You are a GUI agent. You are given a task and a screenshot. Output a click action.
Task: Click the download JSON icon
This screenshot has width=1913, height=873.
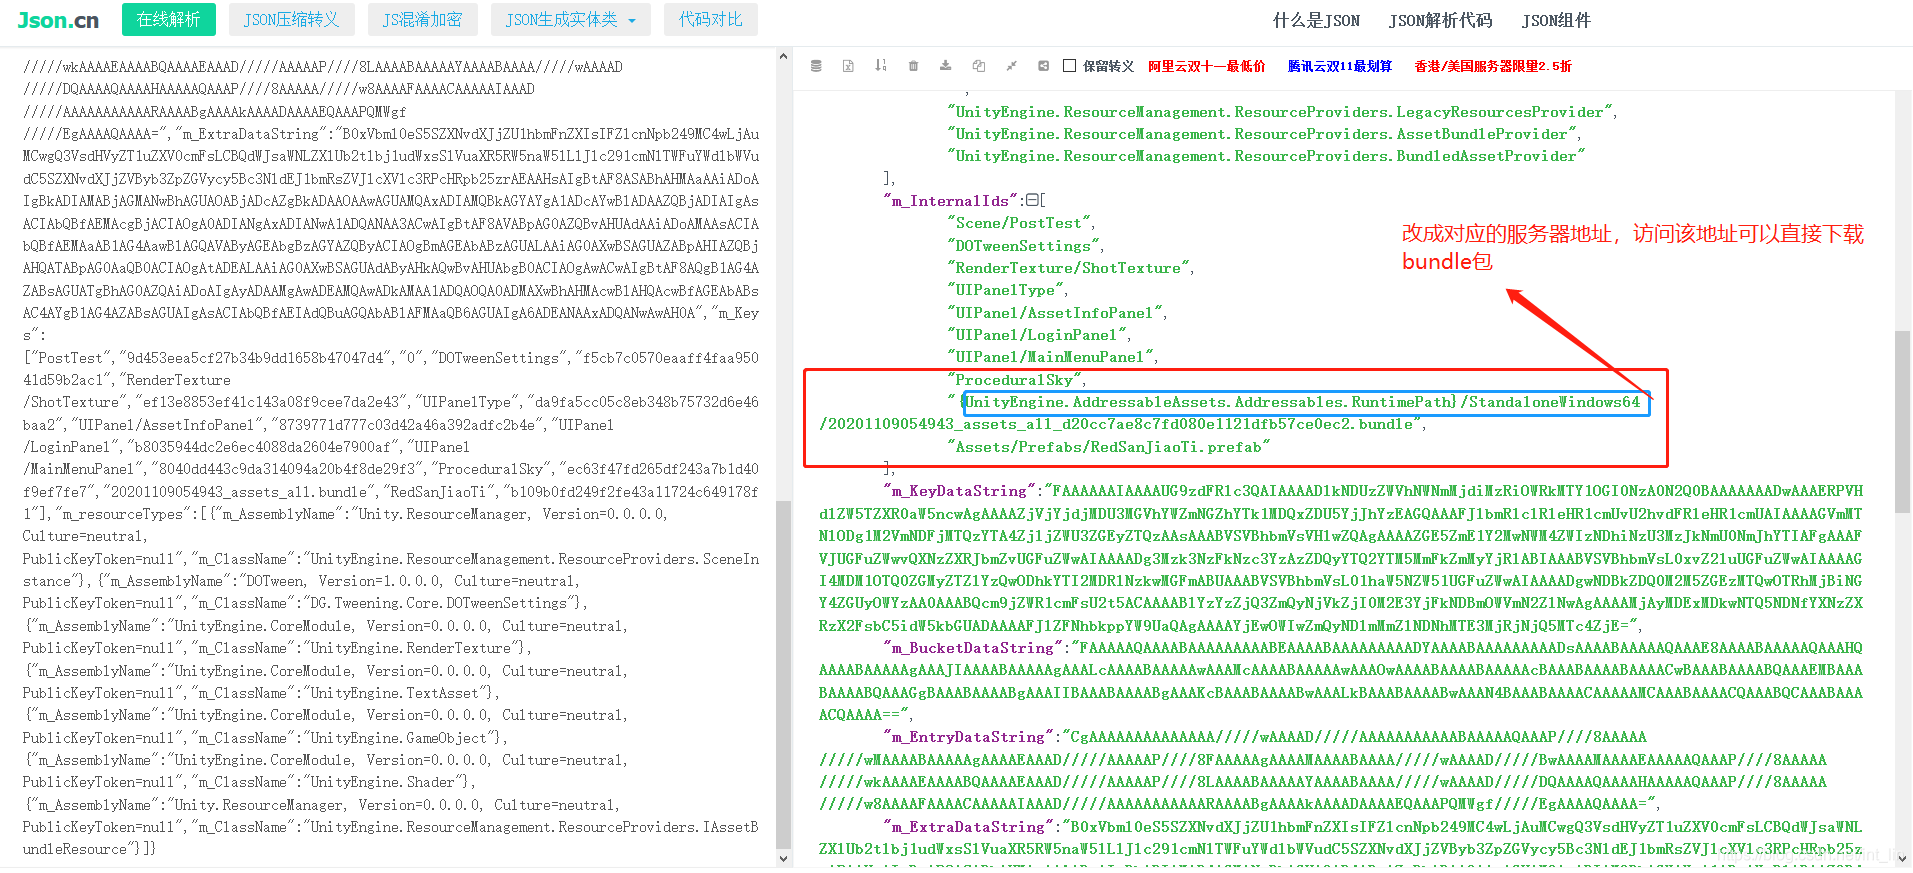click(x=945, y=66)
